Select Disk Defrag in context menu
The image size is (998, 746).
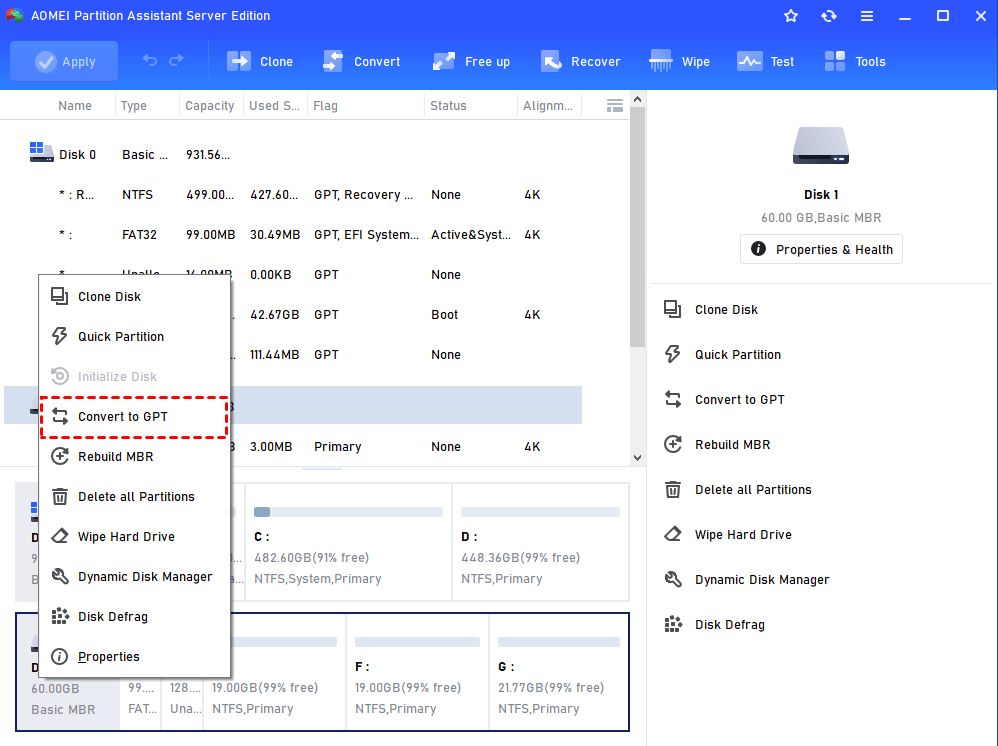tap(134, 617)
